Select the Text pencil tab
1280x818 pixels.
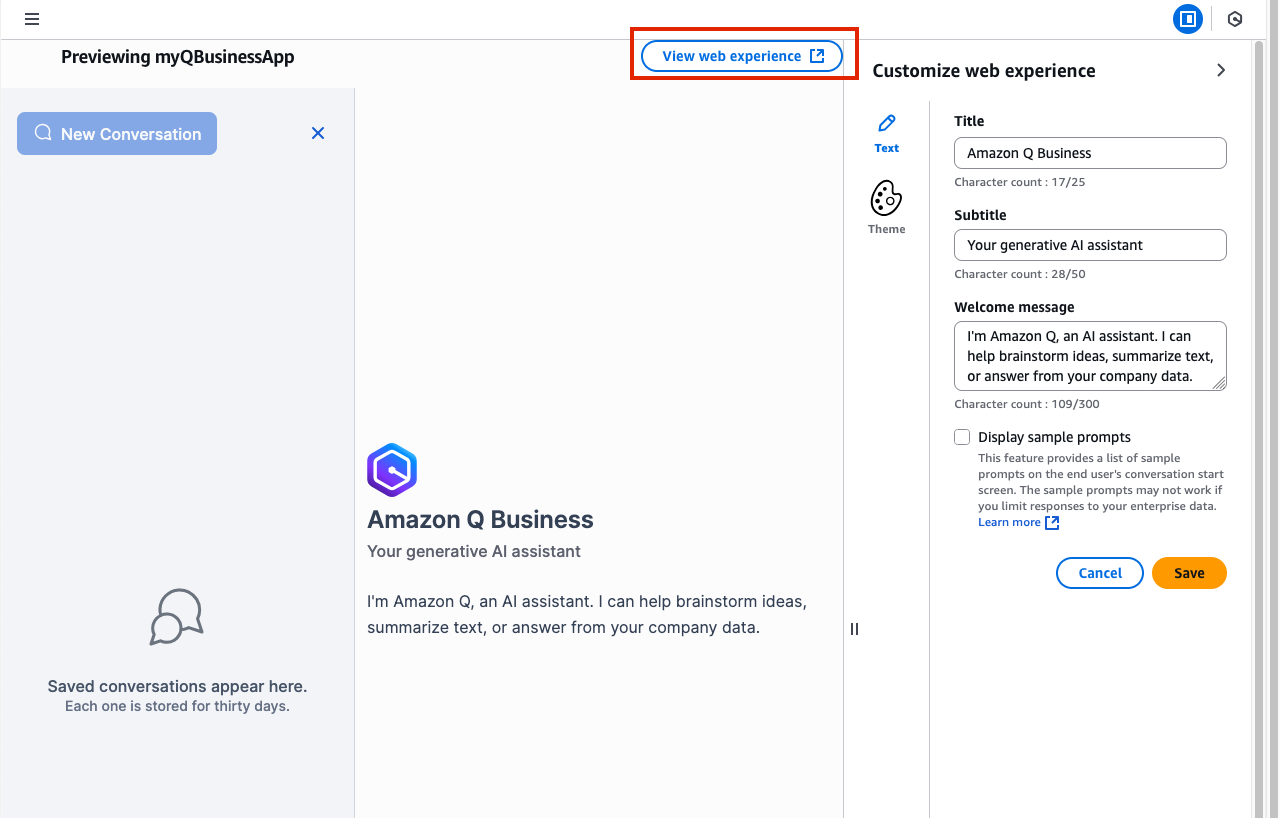886,133
